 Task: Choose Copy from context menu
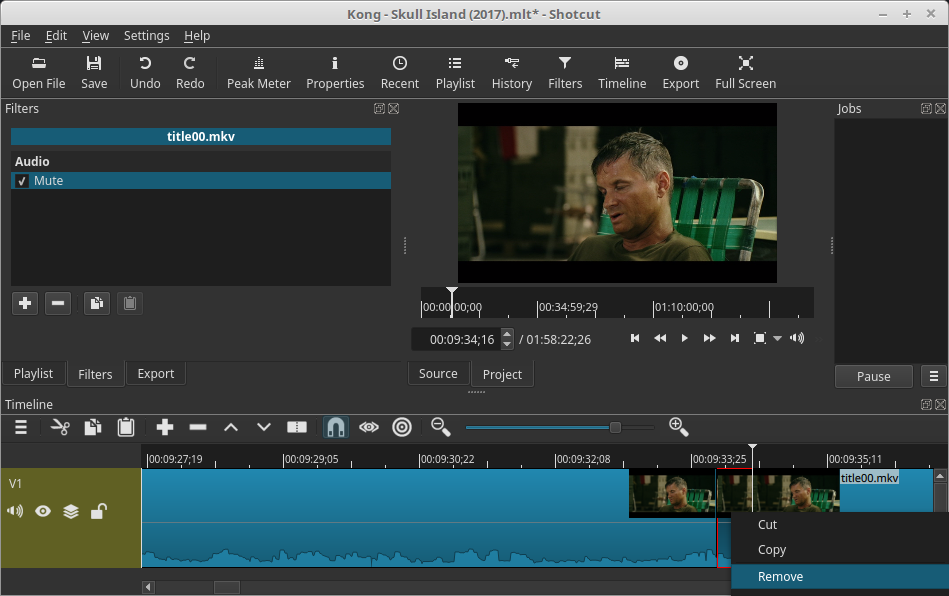coord(840,549)
